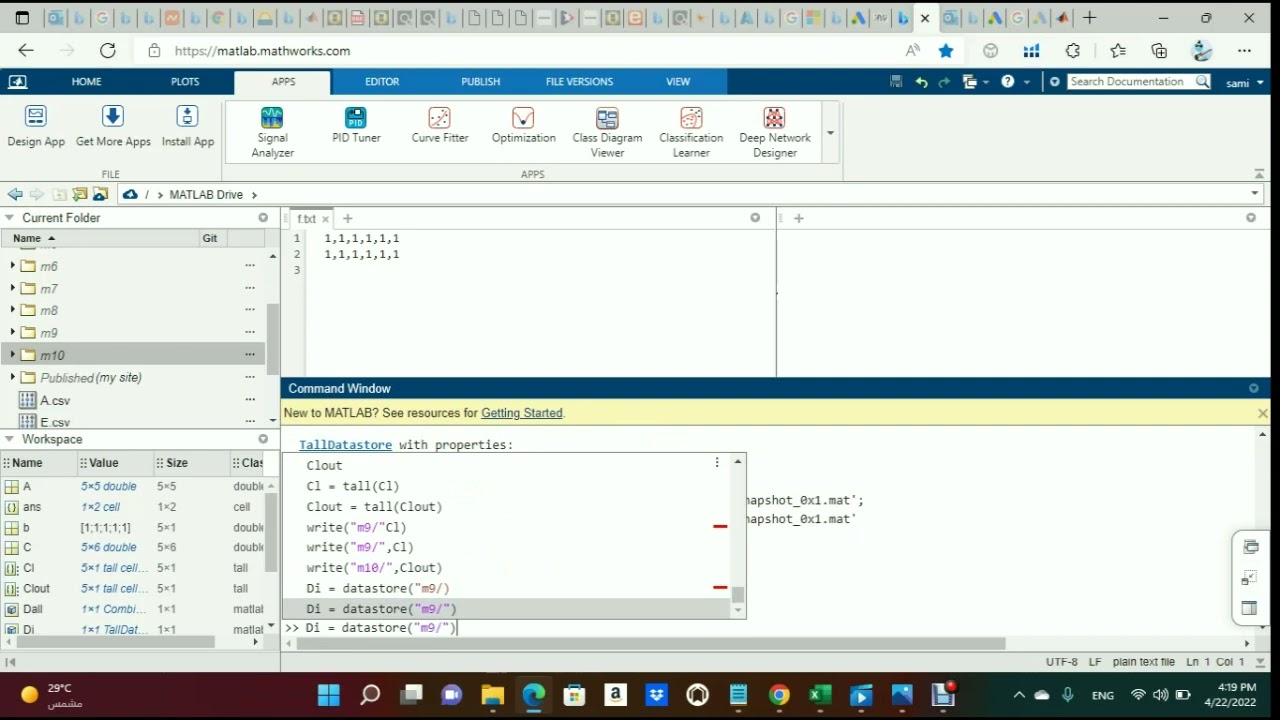1280x720 pixels.
Task: Switch to the EDITOR tab
Action: (x=382, y=82)
